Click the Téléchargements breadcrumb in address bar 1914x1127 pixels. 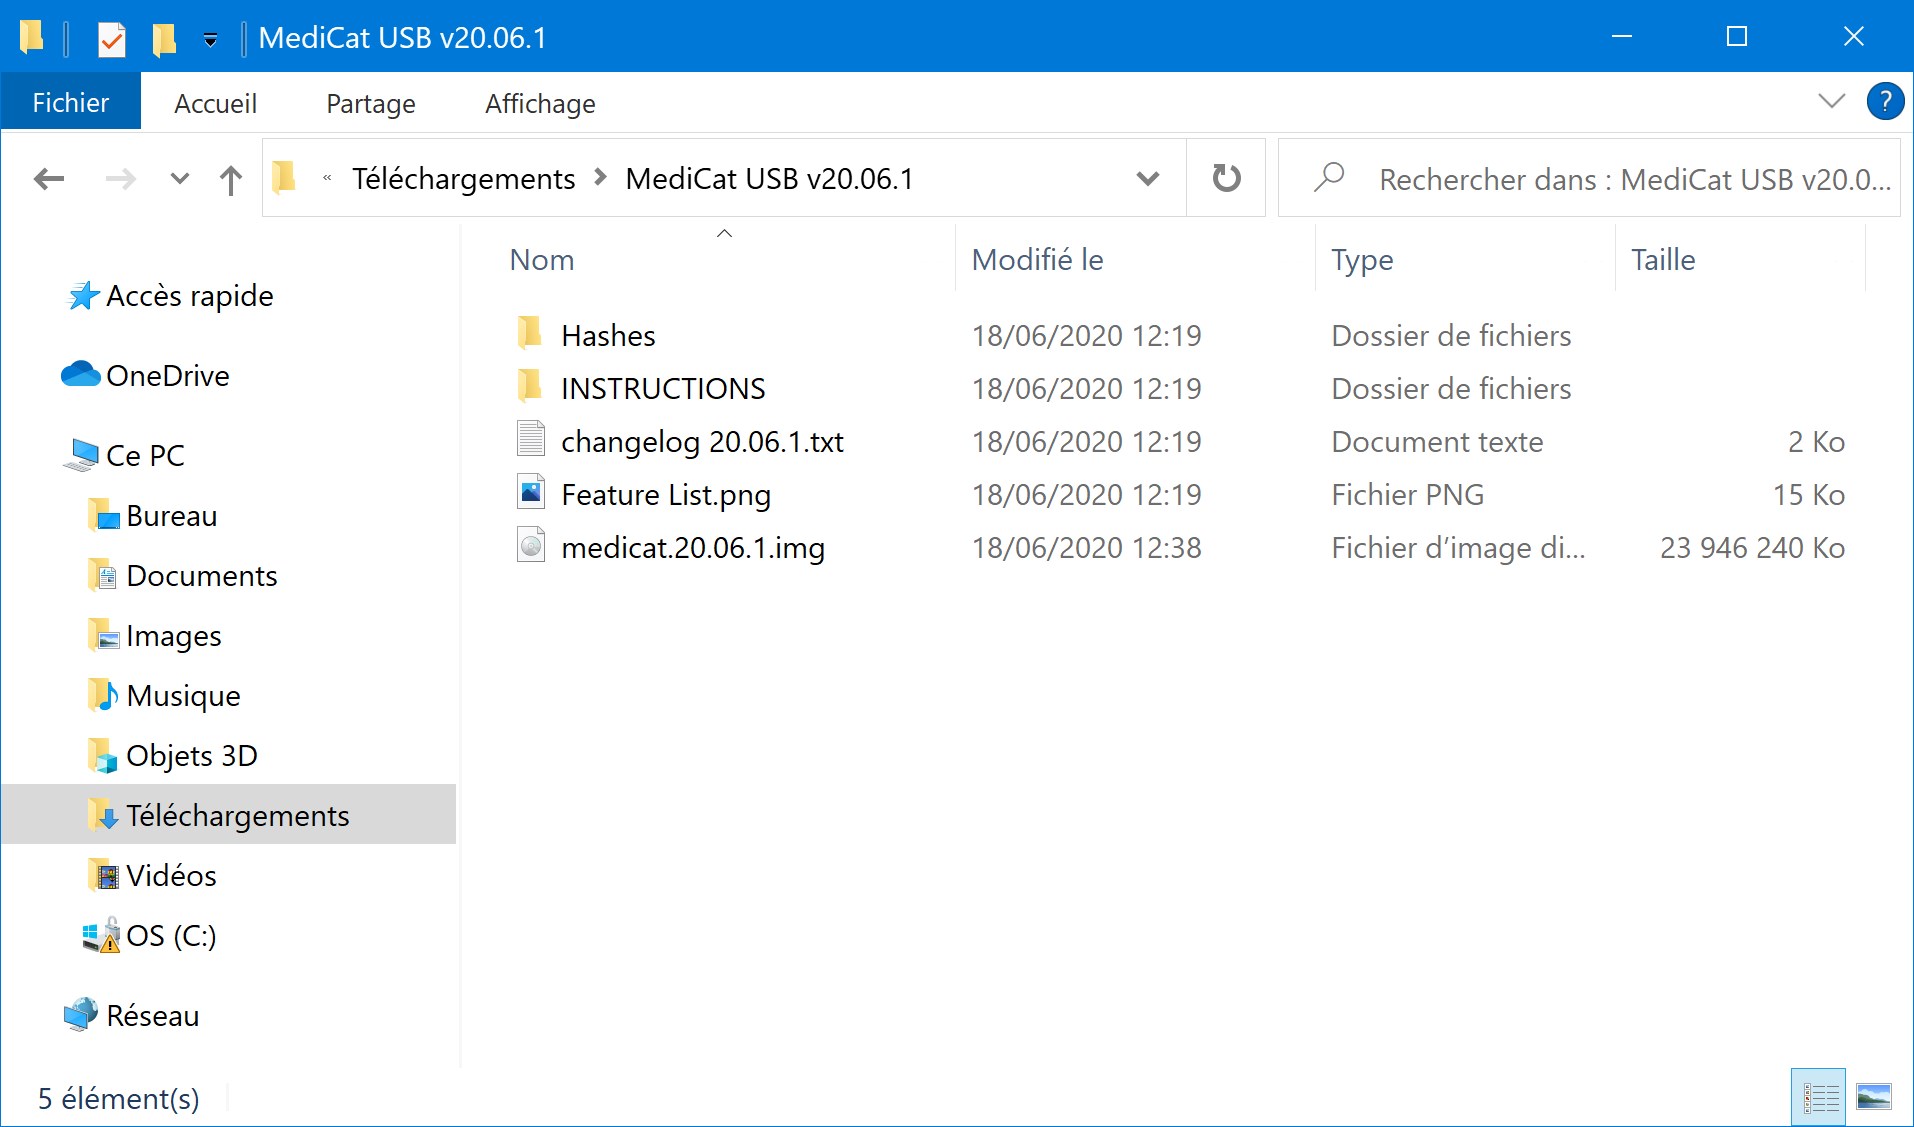463,179
